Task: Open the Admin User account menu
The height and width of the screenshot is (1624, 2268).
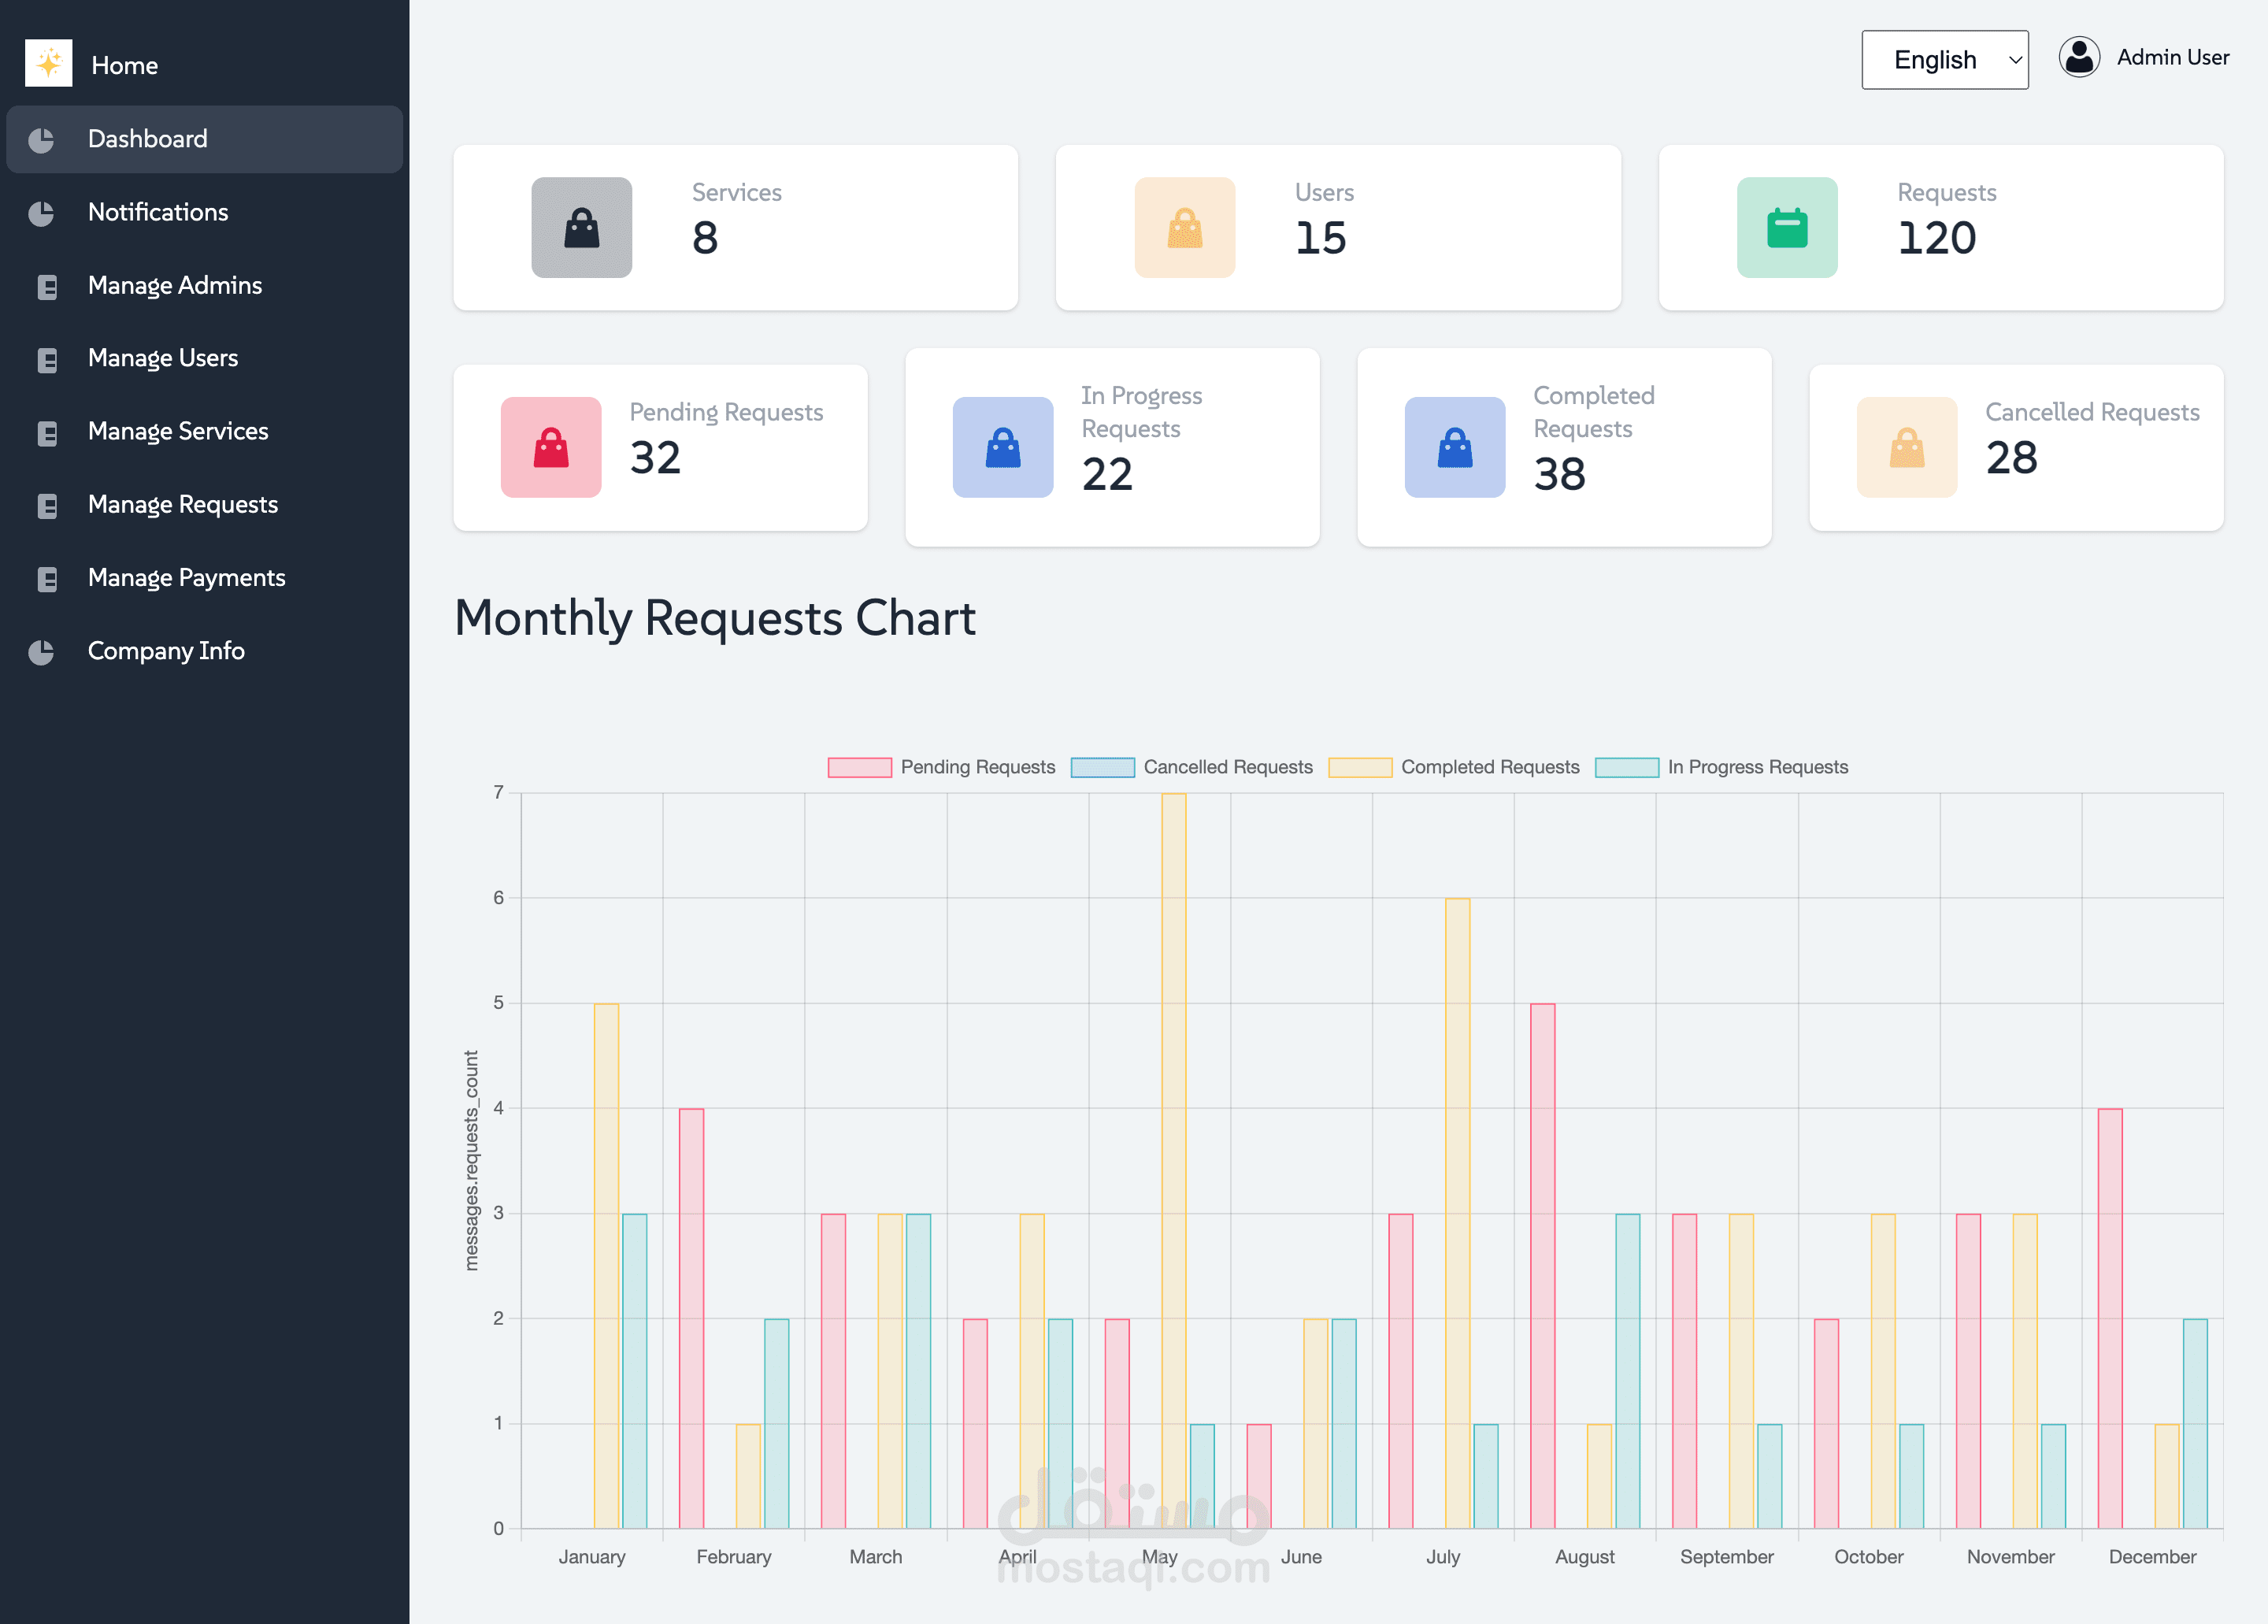Action: click(2172, 58)
